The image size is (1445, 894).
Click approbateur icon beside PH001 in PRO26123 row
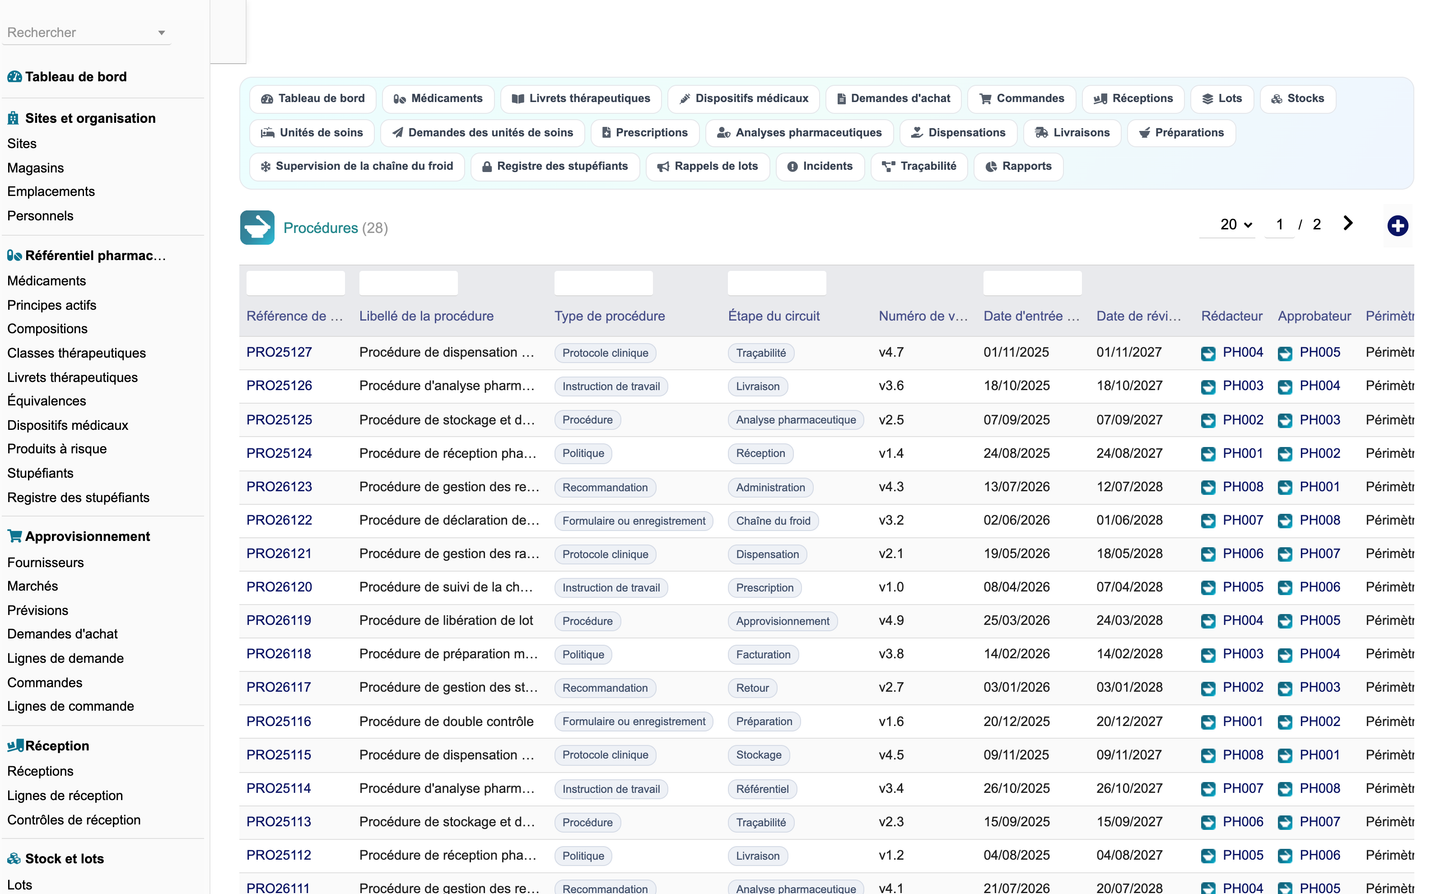click(1285, 487)
